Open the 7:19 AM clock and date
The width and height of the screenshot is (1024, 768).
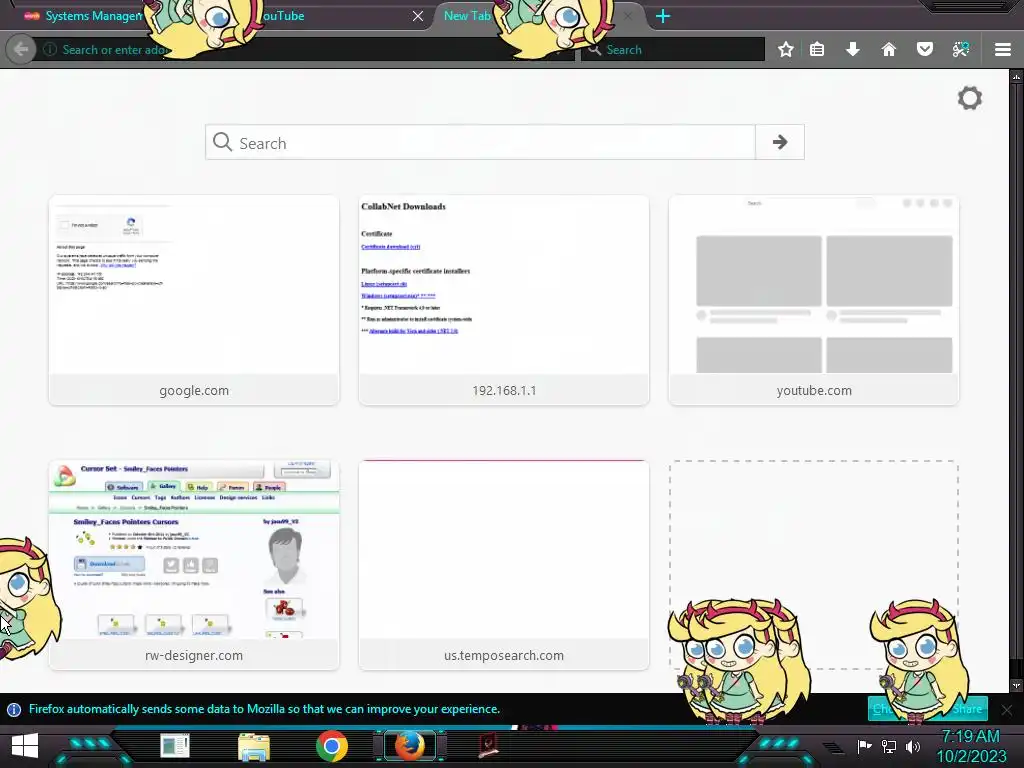pyautogui.click(x=971, y=746)
